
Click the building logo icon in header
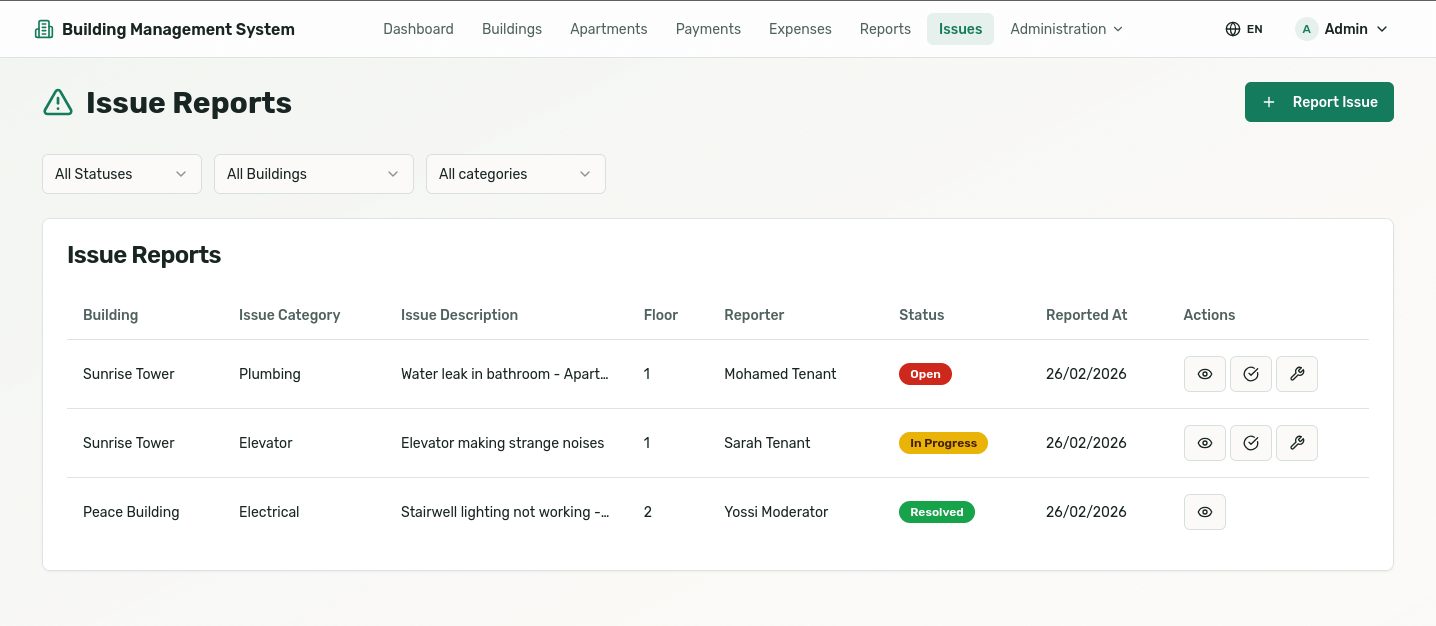[44, 29]
